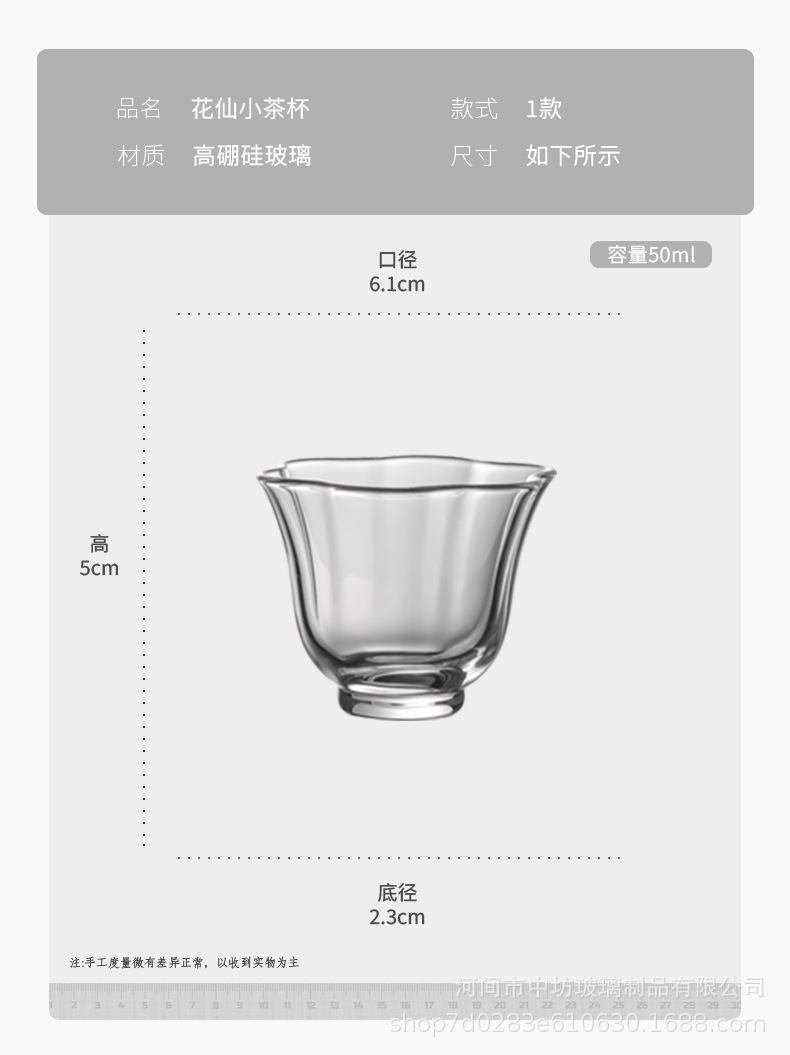The height and width of the screenshot is (1055, 790).
Task: Click the 口径 6.1cm dimension label
Action: tap(397, 271)
